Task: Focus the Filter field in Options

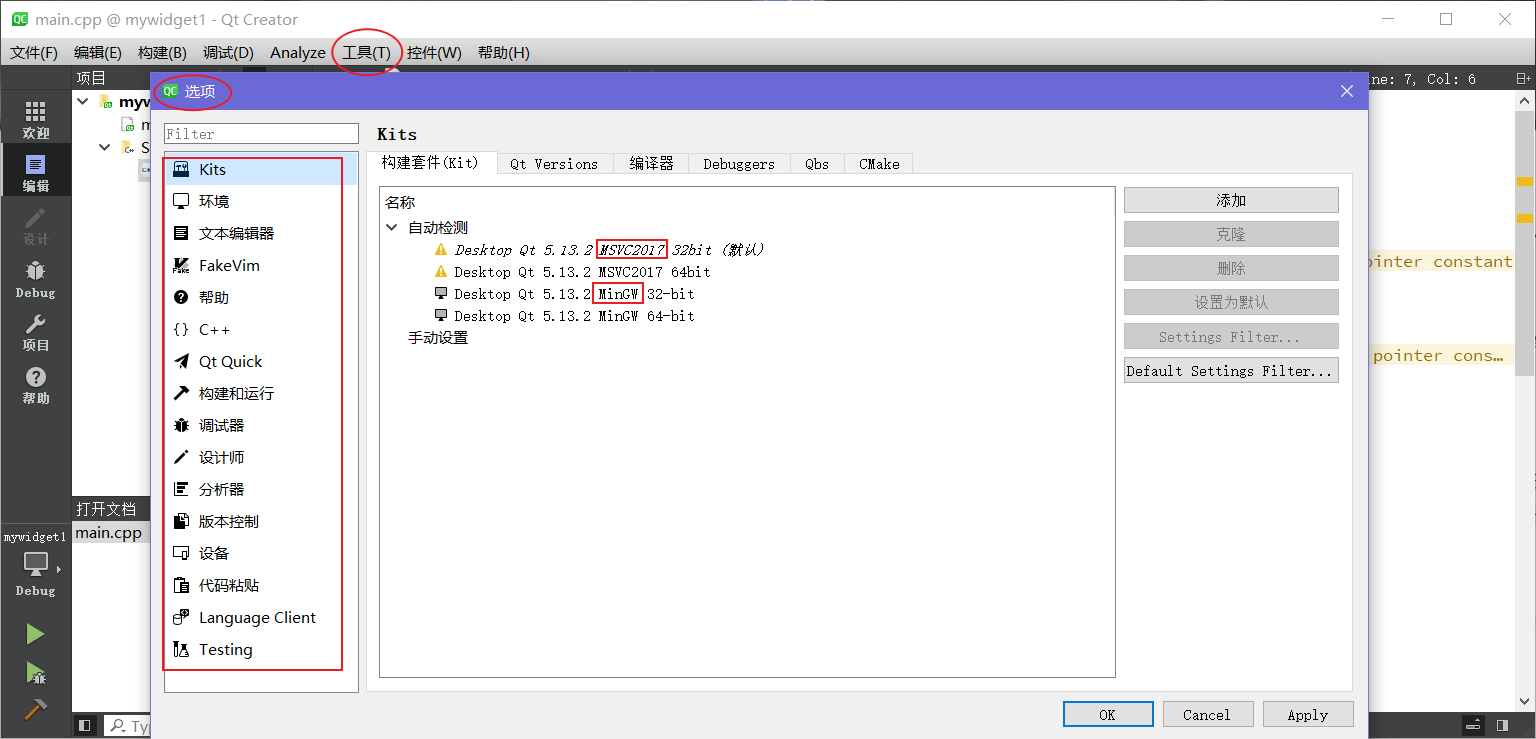Action: [x=261, y=134]
